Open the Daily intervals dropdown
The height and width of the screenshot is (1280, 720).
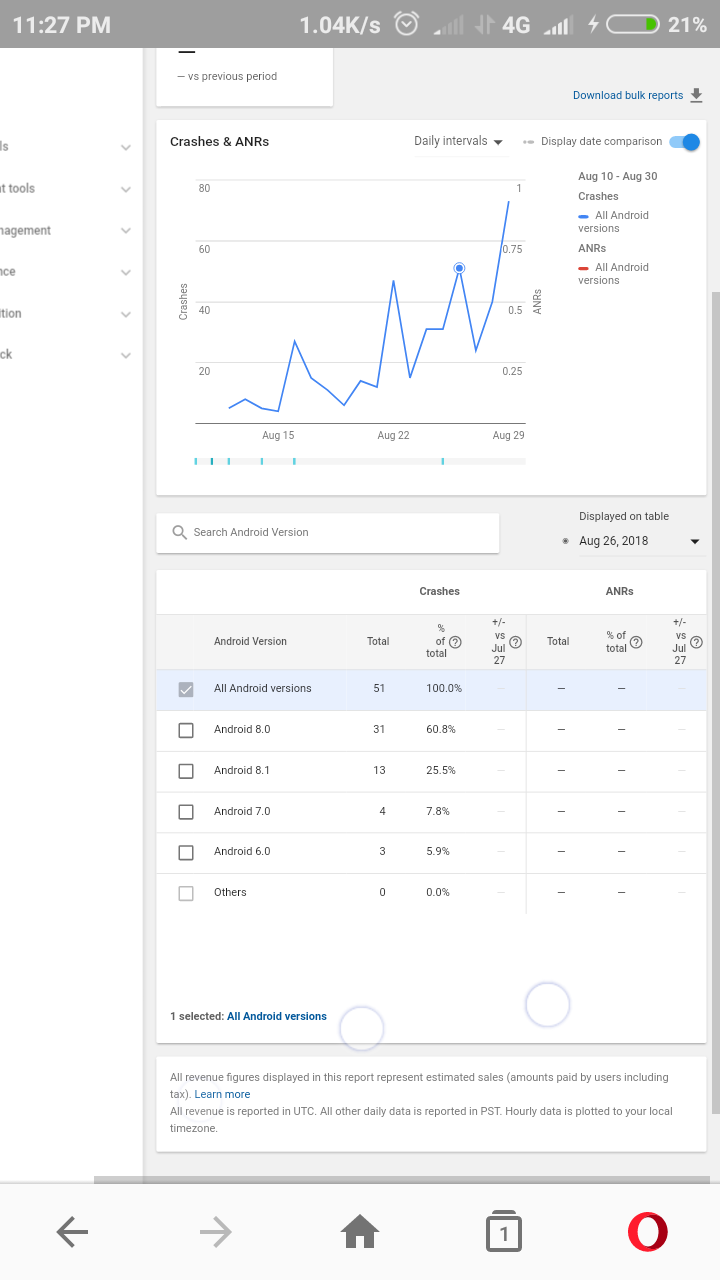click(x=459, y=142)
